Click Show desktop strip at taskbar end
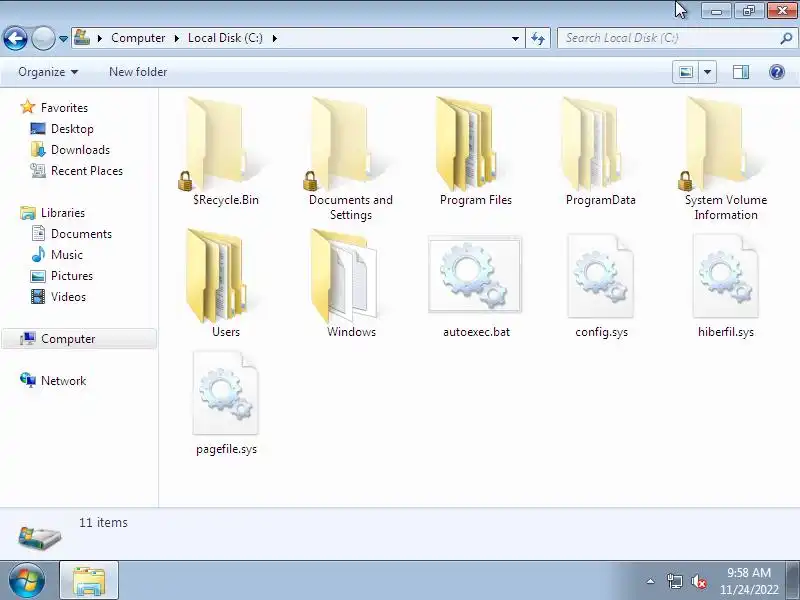The width and height of the screenshot is (800, 600). [x=794, y=581]
